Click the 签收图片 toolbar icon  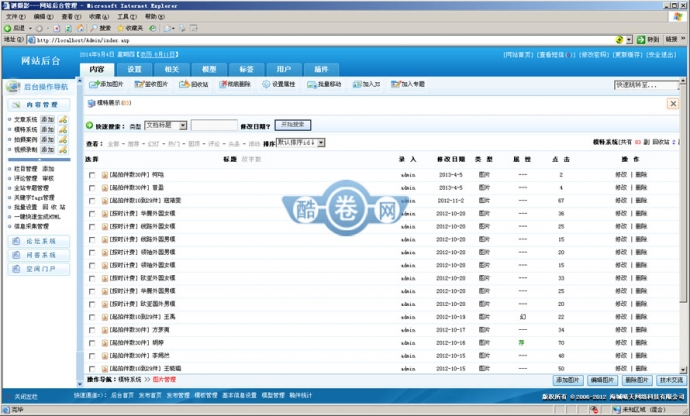(139, 84)
